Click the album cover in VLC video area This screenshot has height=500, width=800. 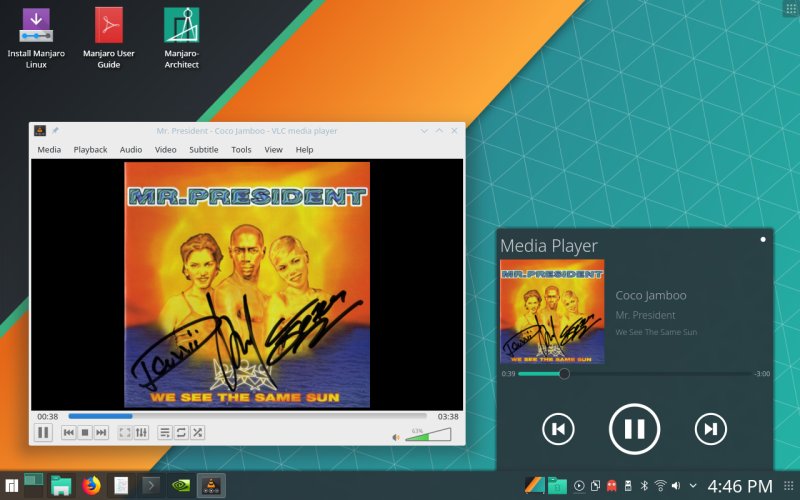tap(247, 285)
